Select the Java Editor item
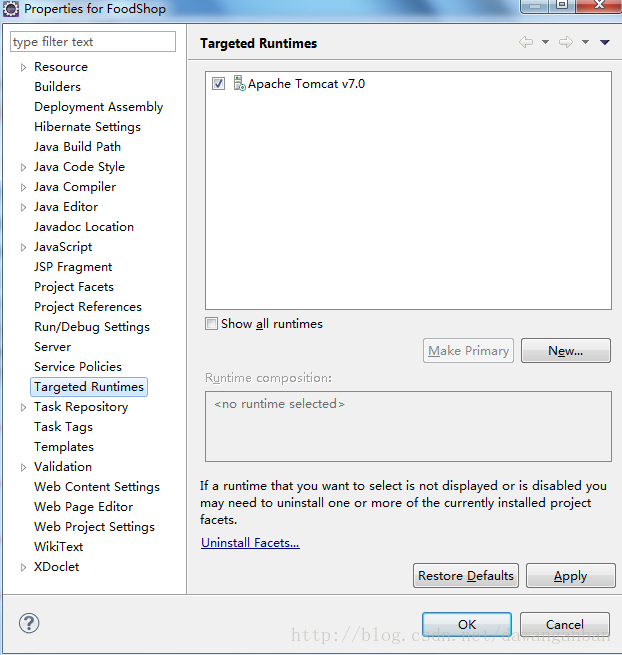 pyautogui.click(x=66, y=207)
